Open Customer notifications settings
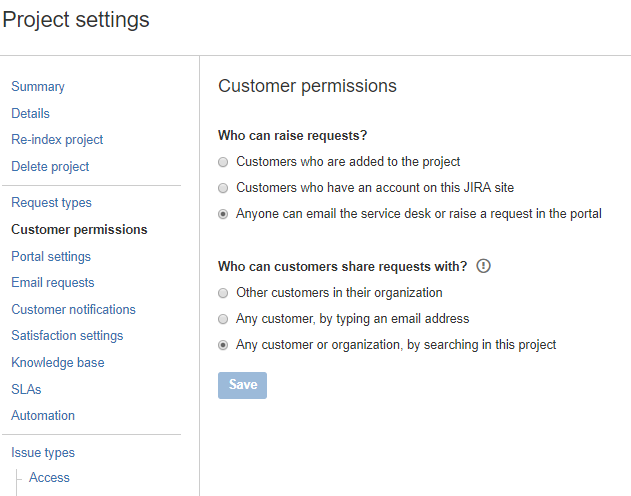 click(73, 310)
